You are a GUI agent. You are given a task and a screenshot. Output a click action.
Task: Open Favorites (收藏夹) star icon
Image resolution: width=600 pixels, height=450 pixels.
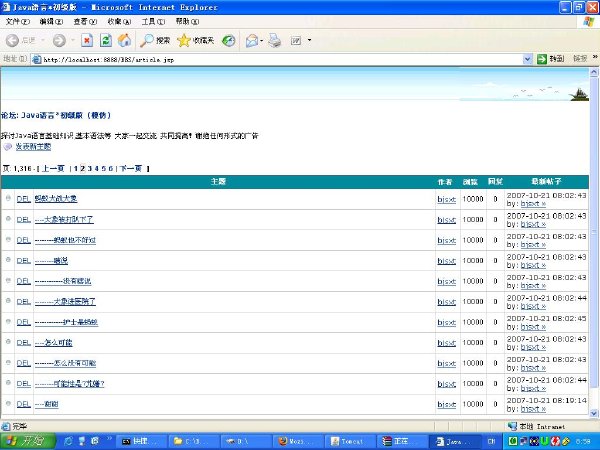coord(196,40)
